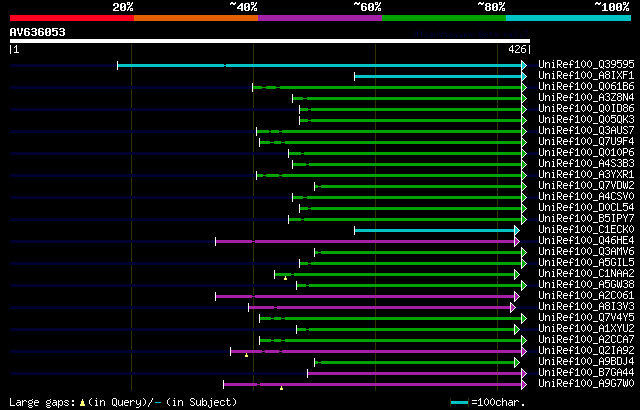Select the cyan ~100% identity legend segment

coord(569,18)
